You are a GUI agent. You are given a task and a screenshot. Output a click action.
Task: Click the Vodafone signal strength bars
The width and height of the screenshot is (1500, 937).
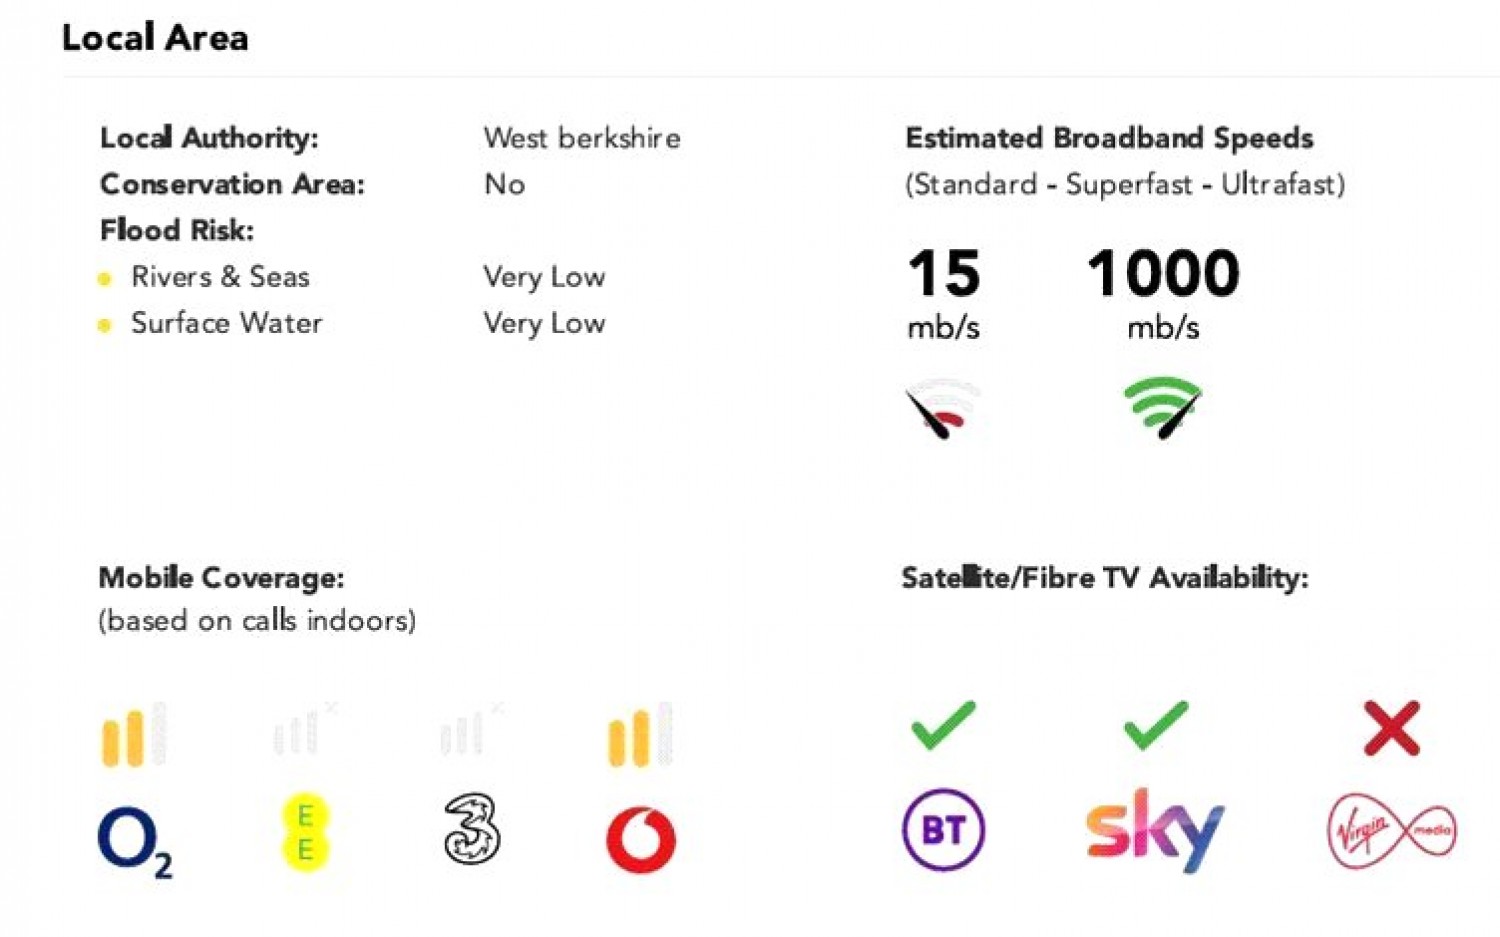click(640, 736)
